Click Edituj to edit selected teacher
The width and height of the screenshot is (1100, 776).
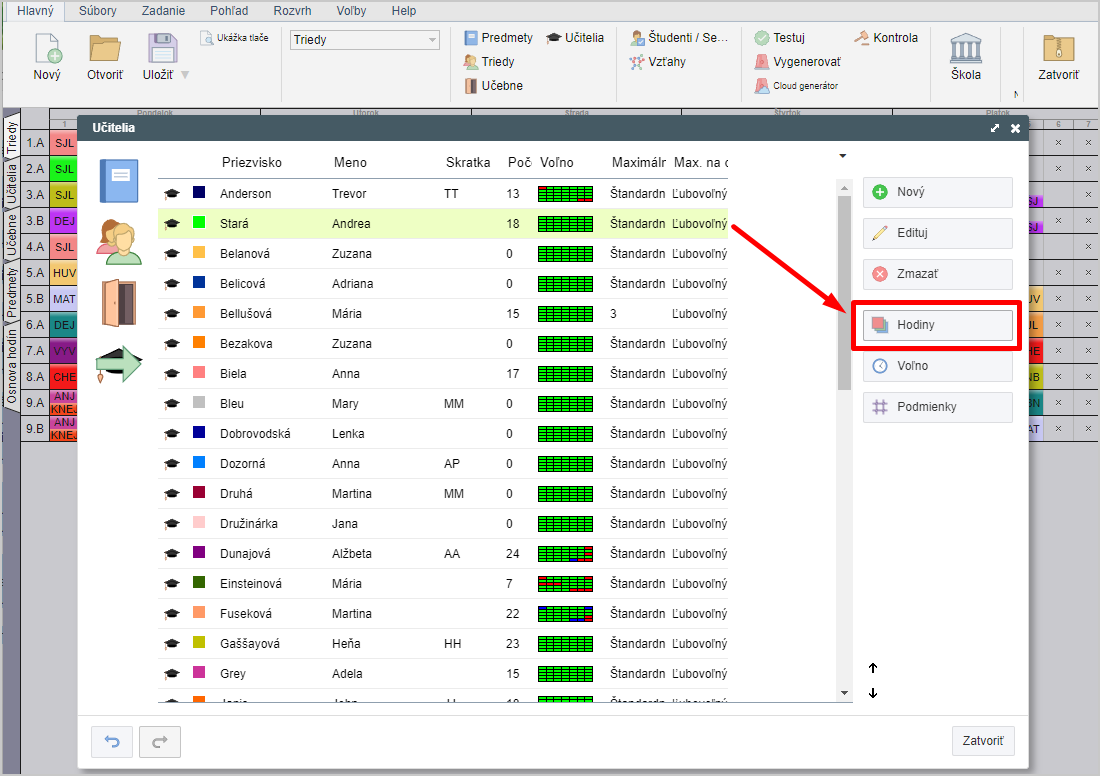tap(937, 233)
